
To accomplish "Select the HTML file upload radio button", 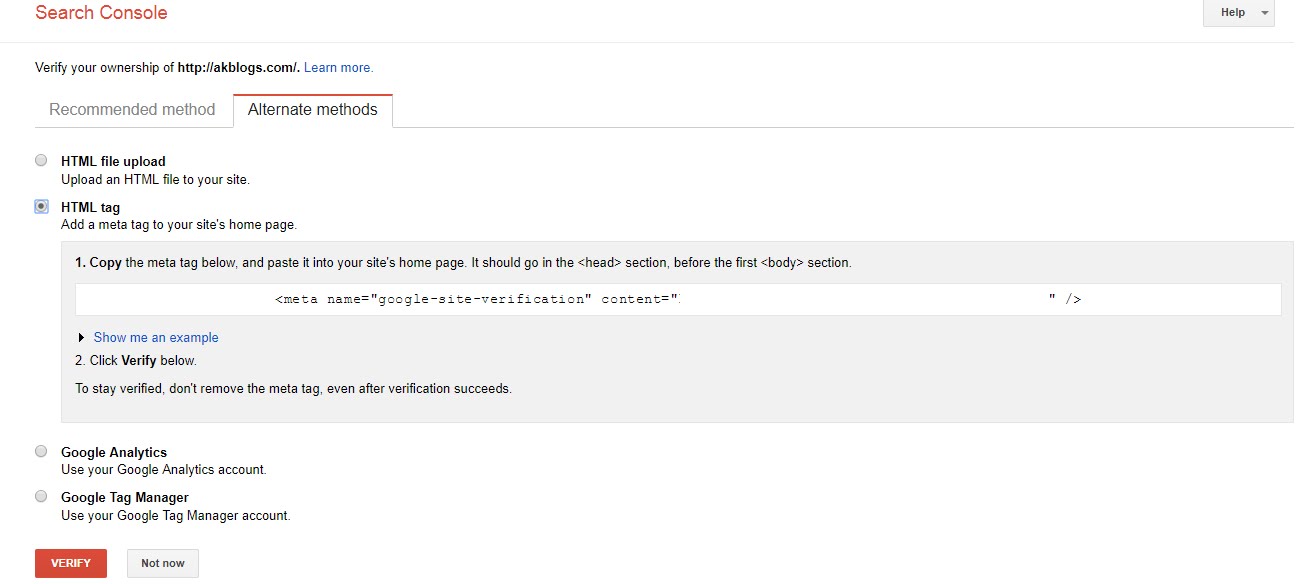I will coord(41,160).
